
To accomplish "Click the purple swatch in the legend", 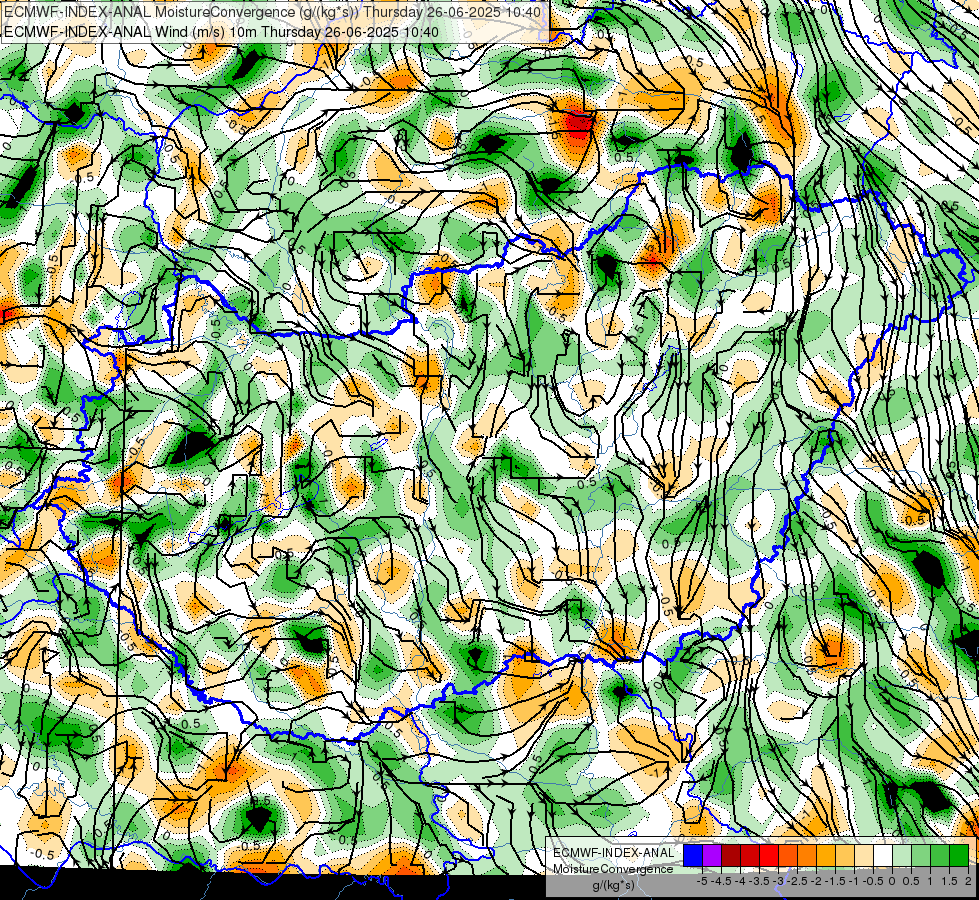I will pos(712,855).
